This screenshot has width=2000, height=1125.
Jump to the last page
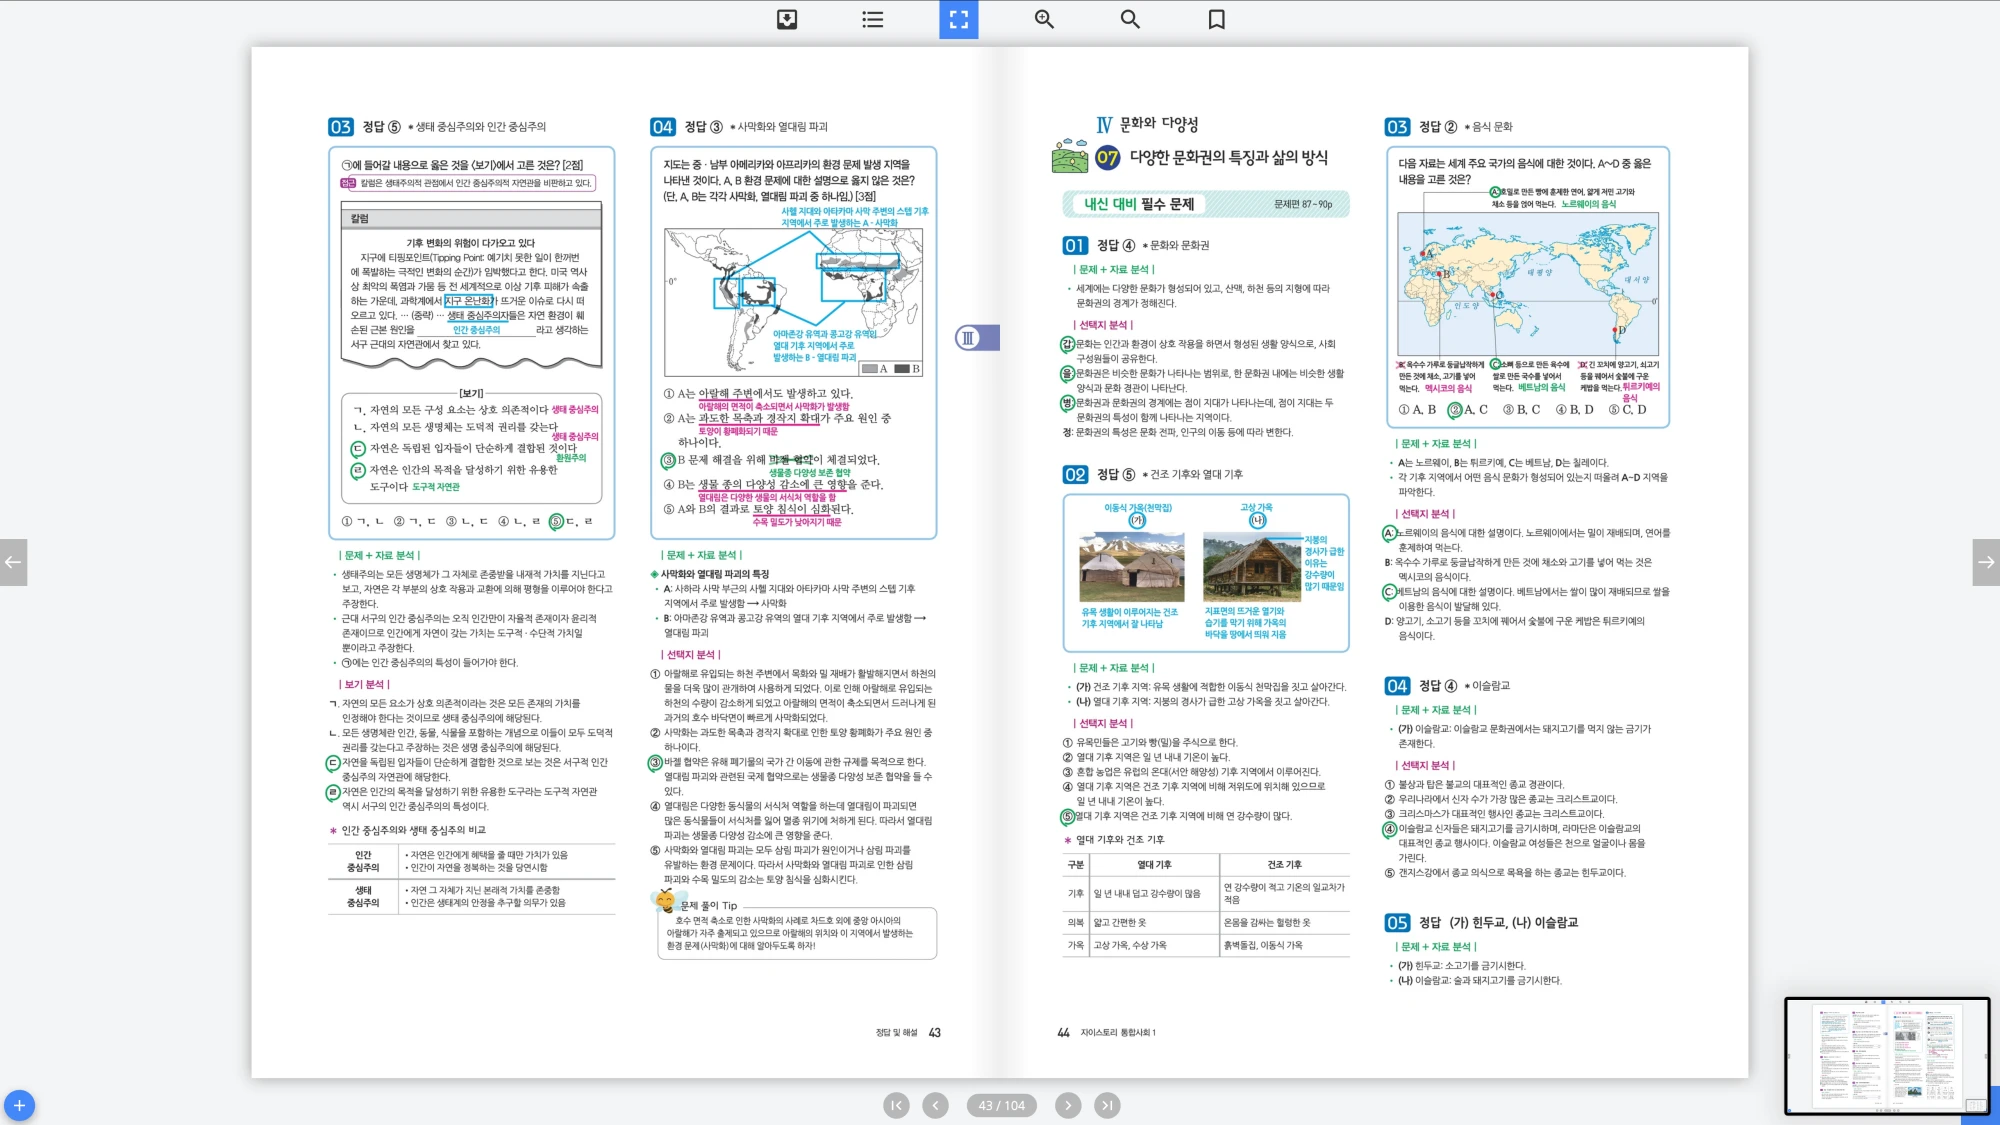1107,1105
